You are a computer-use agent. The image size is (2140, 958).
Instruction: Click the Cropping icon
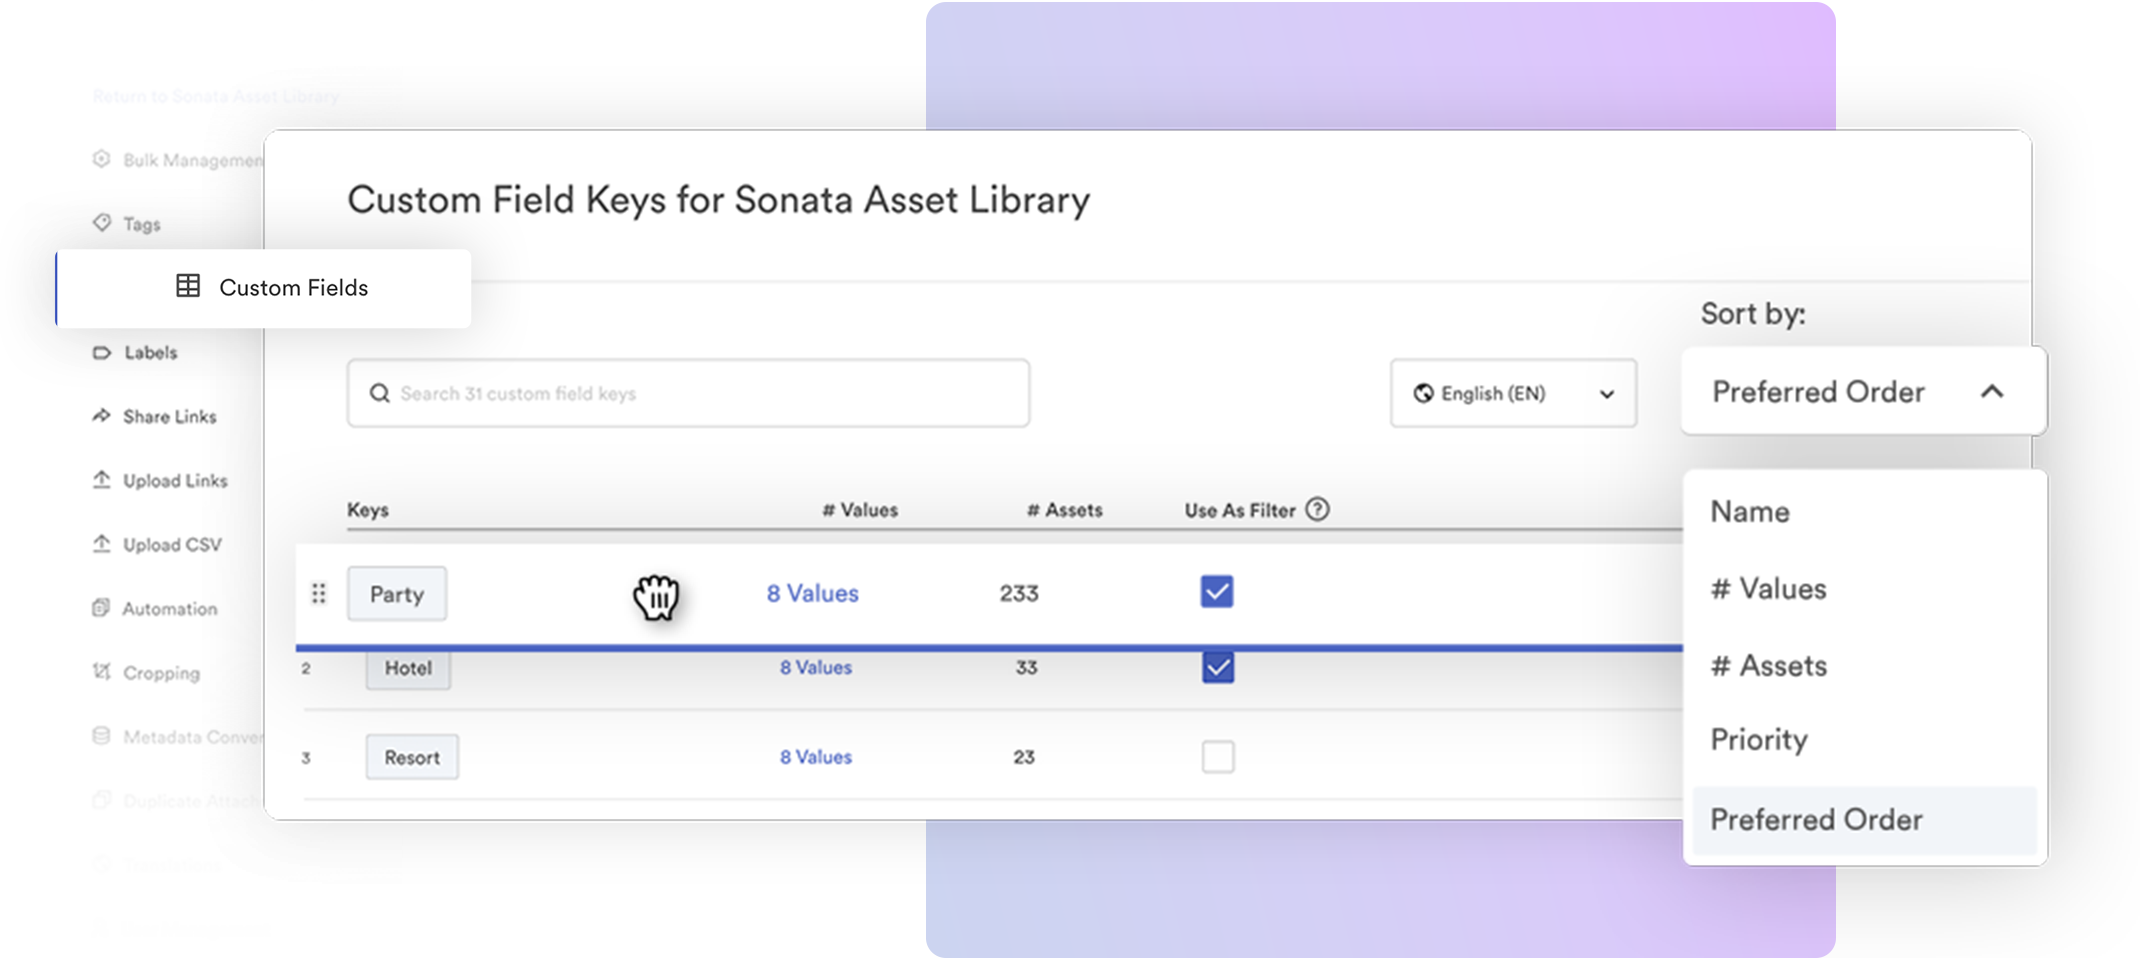102,671
